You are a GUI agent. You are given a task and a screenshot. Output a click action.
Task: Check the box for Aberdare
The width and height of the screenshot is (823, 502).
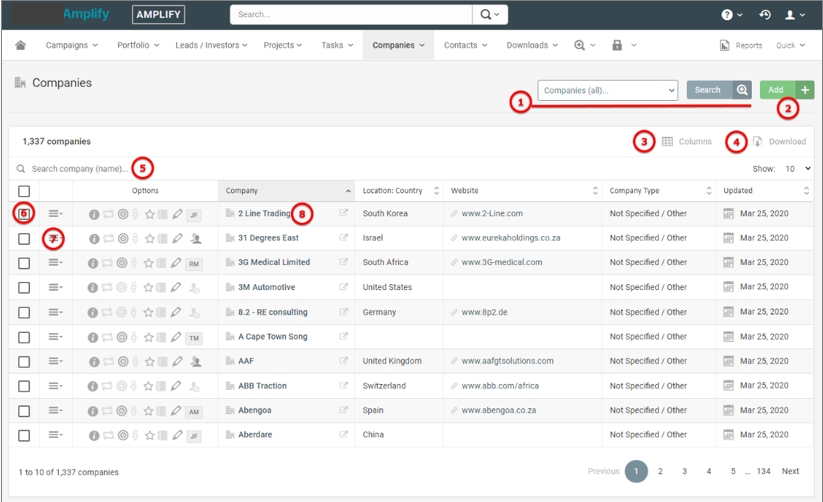24,435
